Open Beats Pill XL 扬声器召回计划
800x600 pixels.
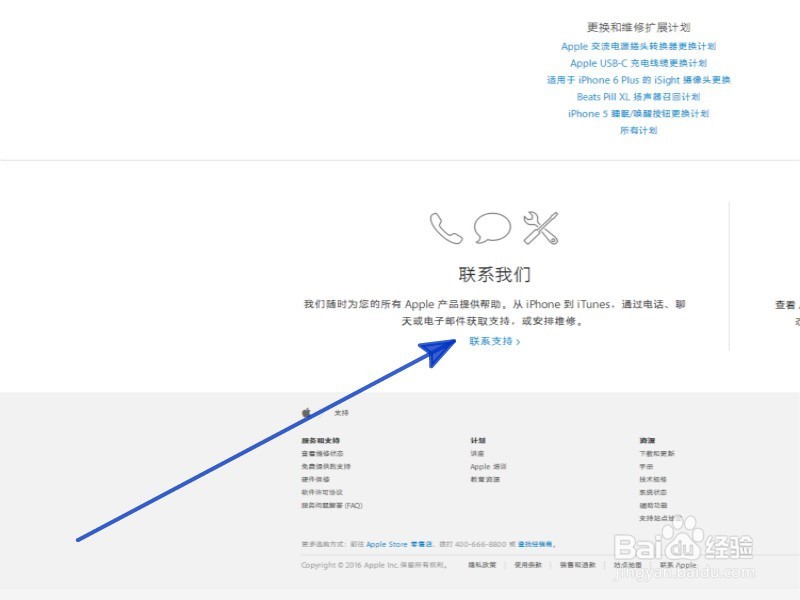point(637,96)
